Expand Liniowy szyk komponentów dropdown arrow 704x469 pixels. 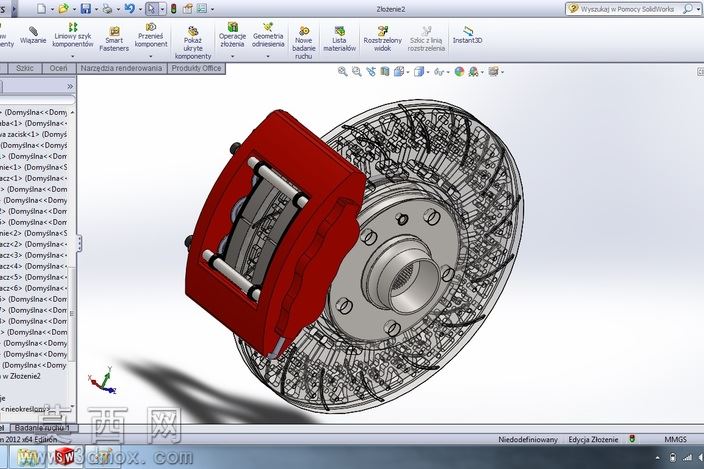(x=72, y=57)
